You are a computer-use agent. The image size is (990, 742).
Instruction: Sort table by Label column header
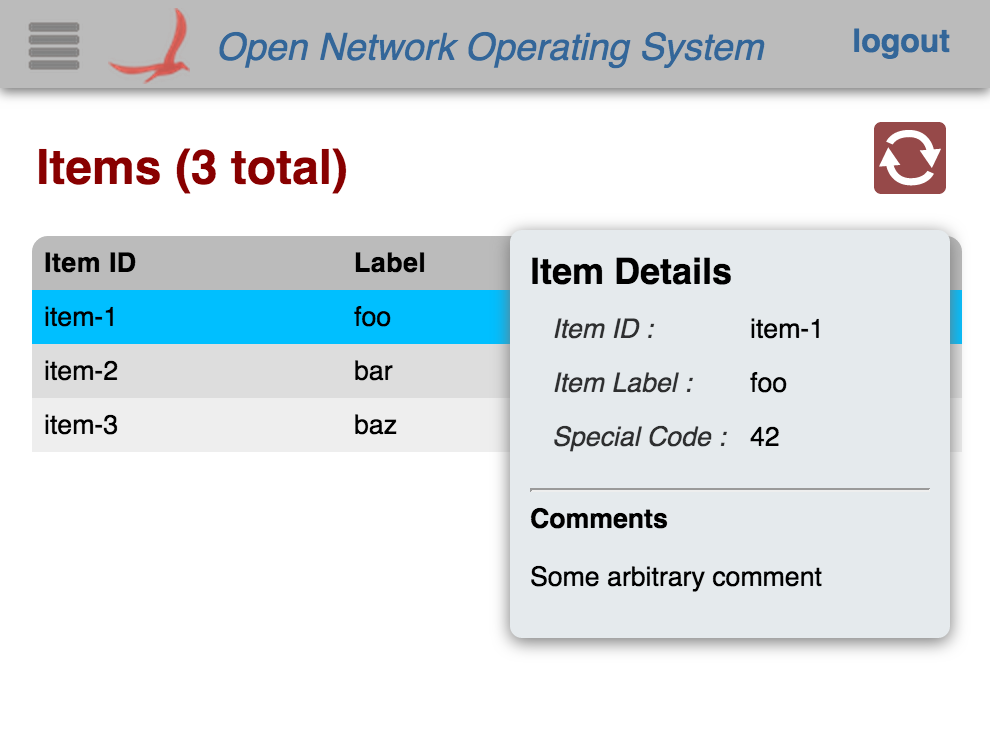(390, 263)
